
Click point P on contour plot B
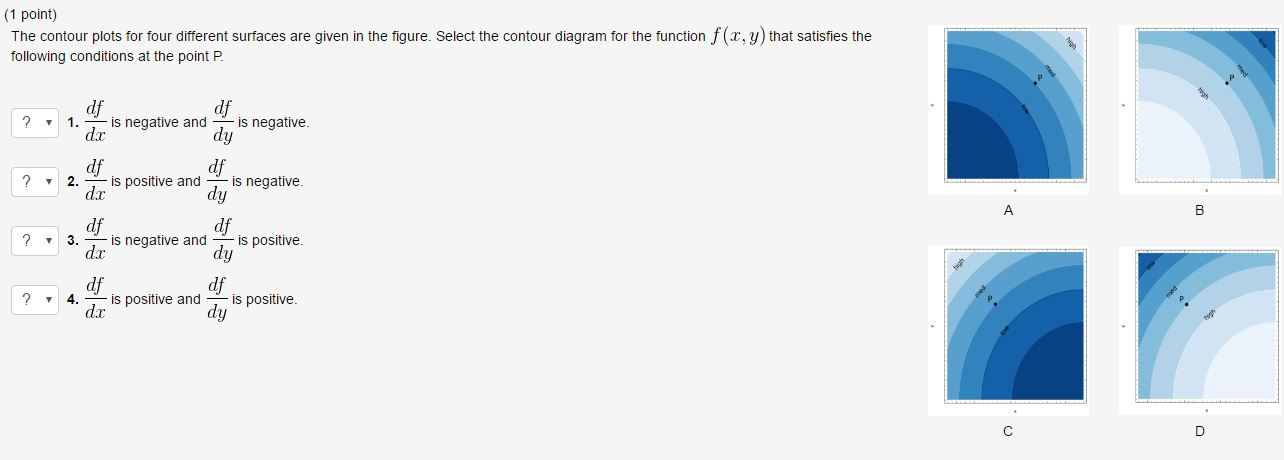click(x=1227, y=84)
